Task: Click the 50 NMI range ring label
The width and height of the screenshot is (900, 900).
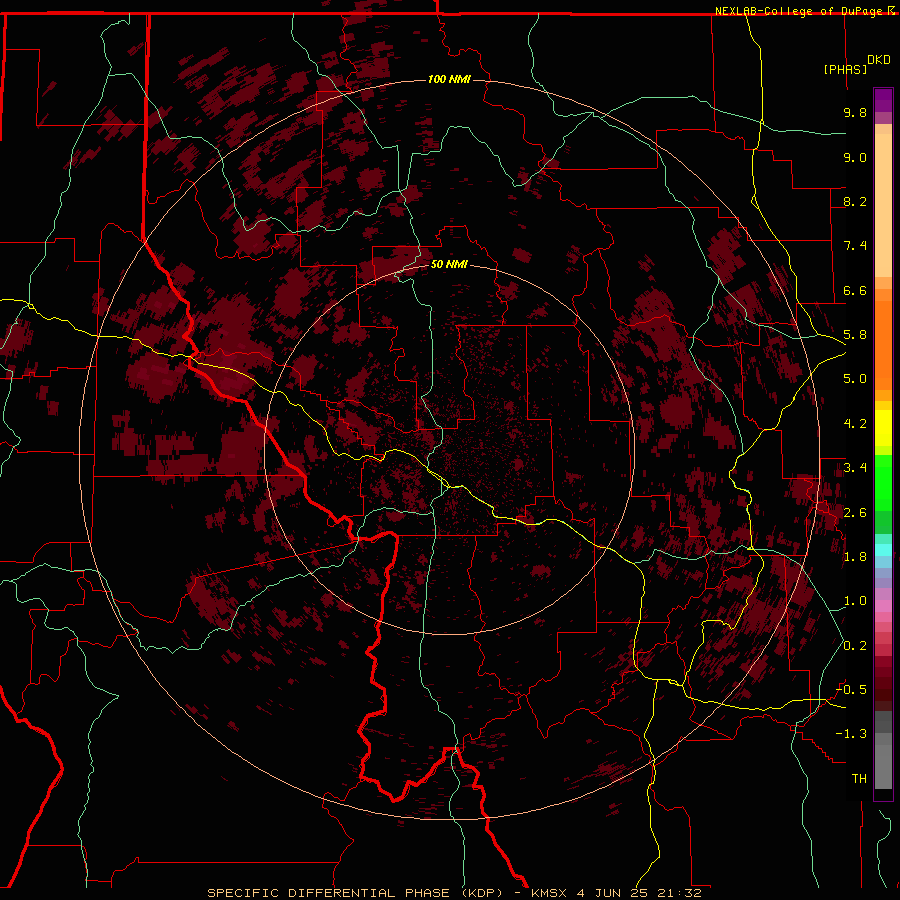Action: (x=449, y=264)
